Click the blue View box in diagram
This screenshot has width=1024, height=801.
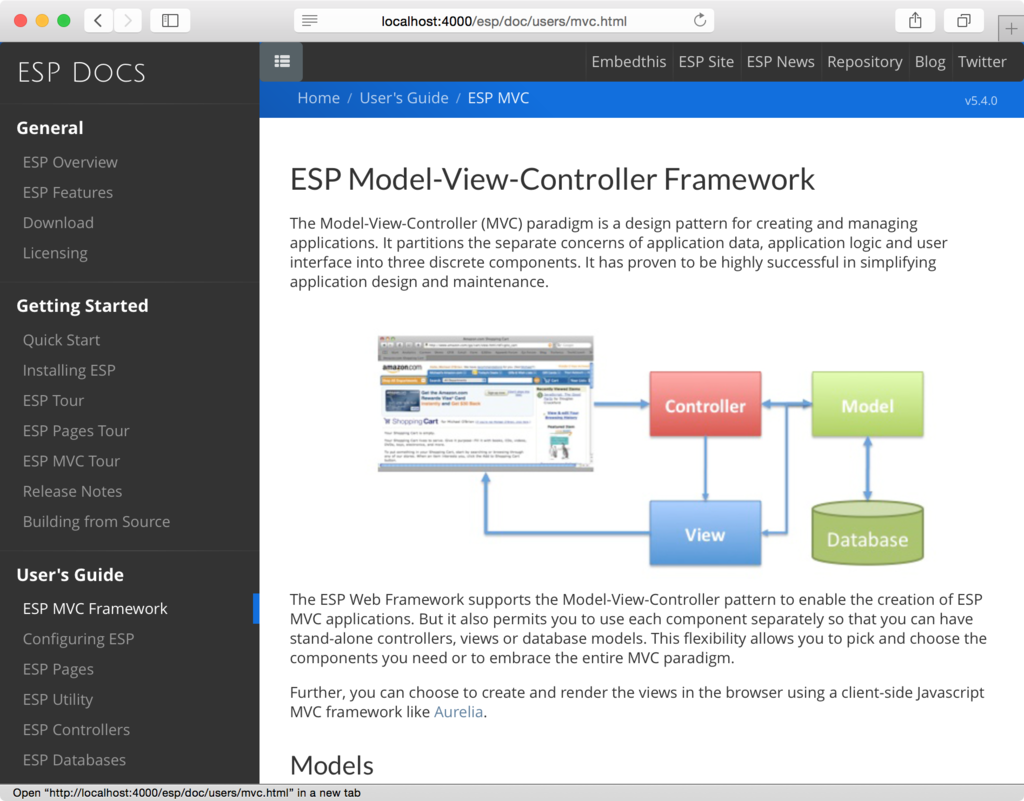pyautogui.click(x=705, y=533)
